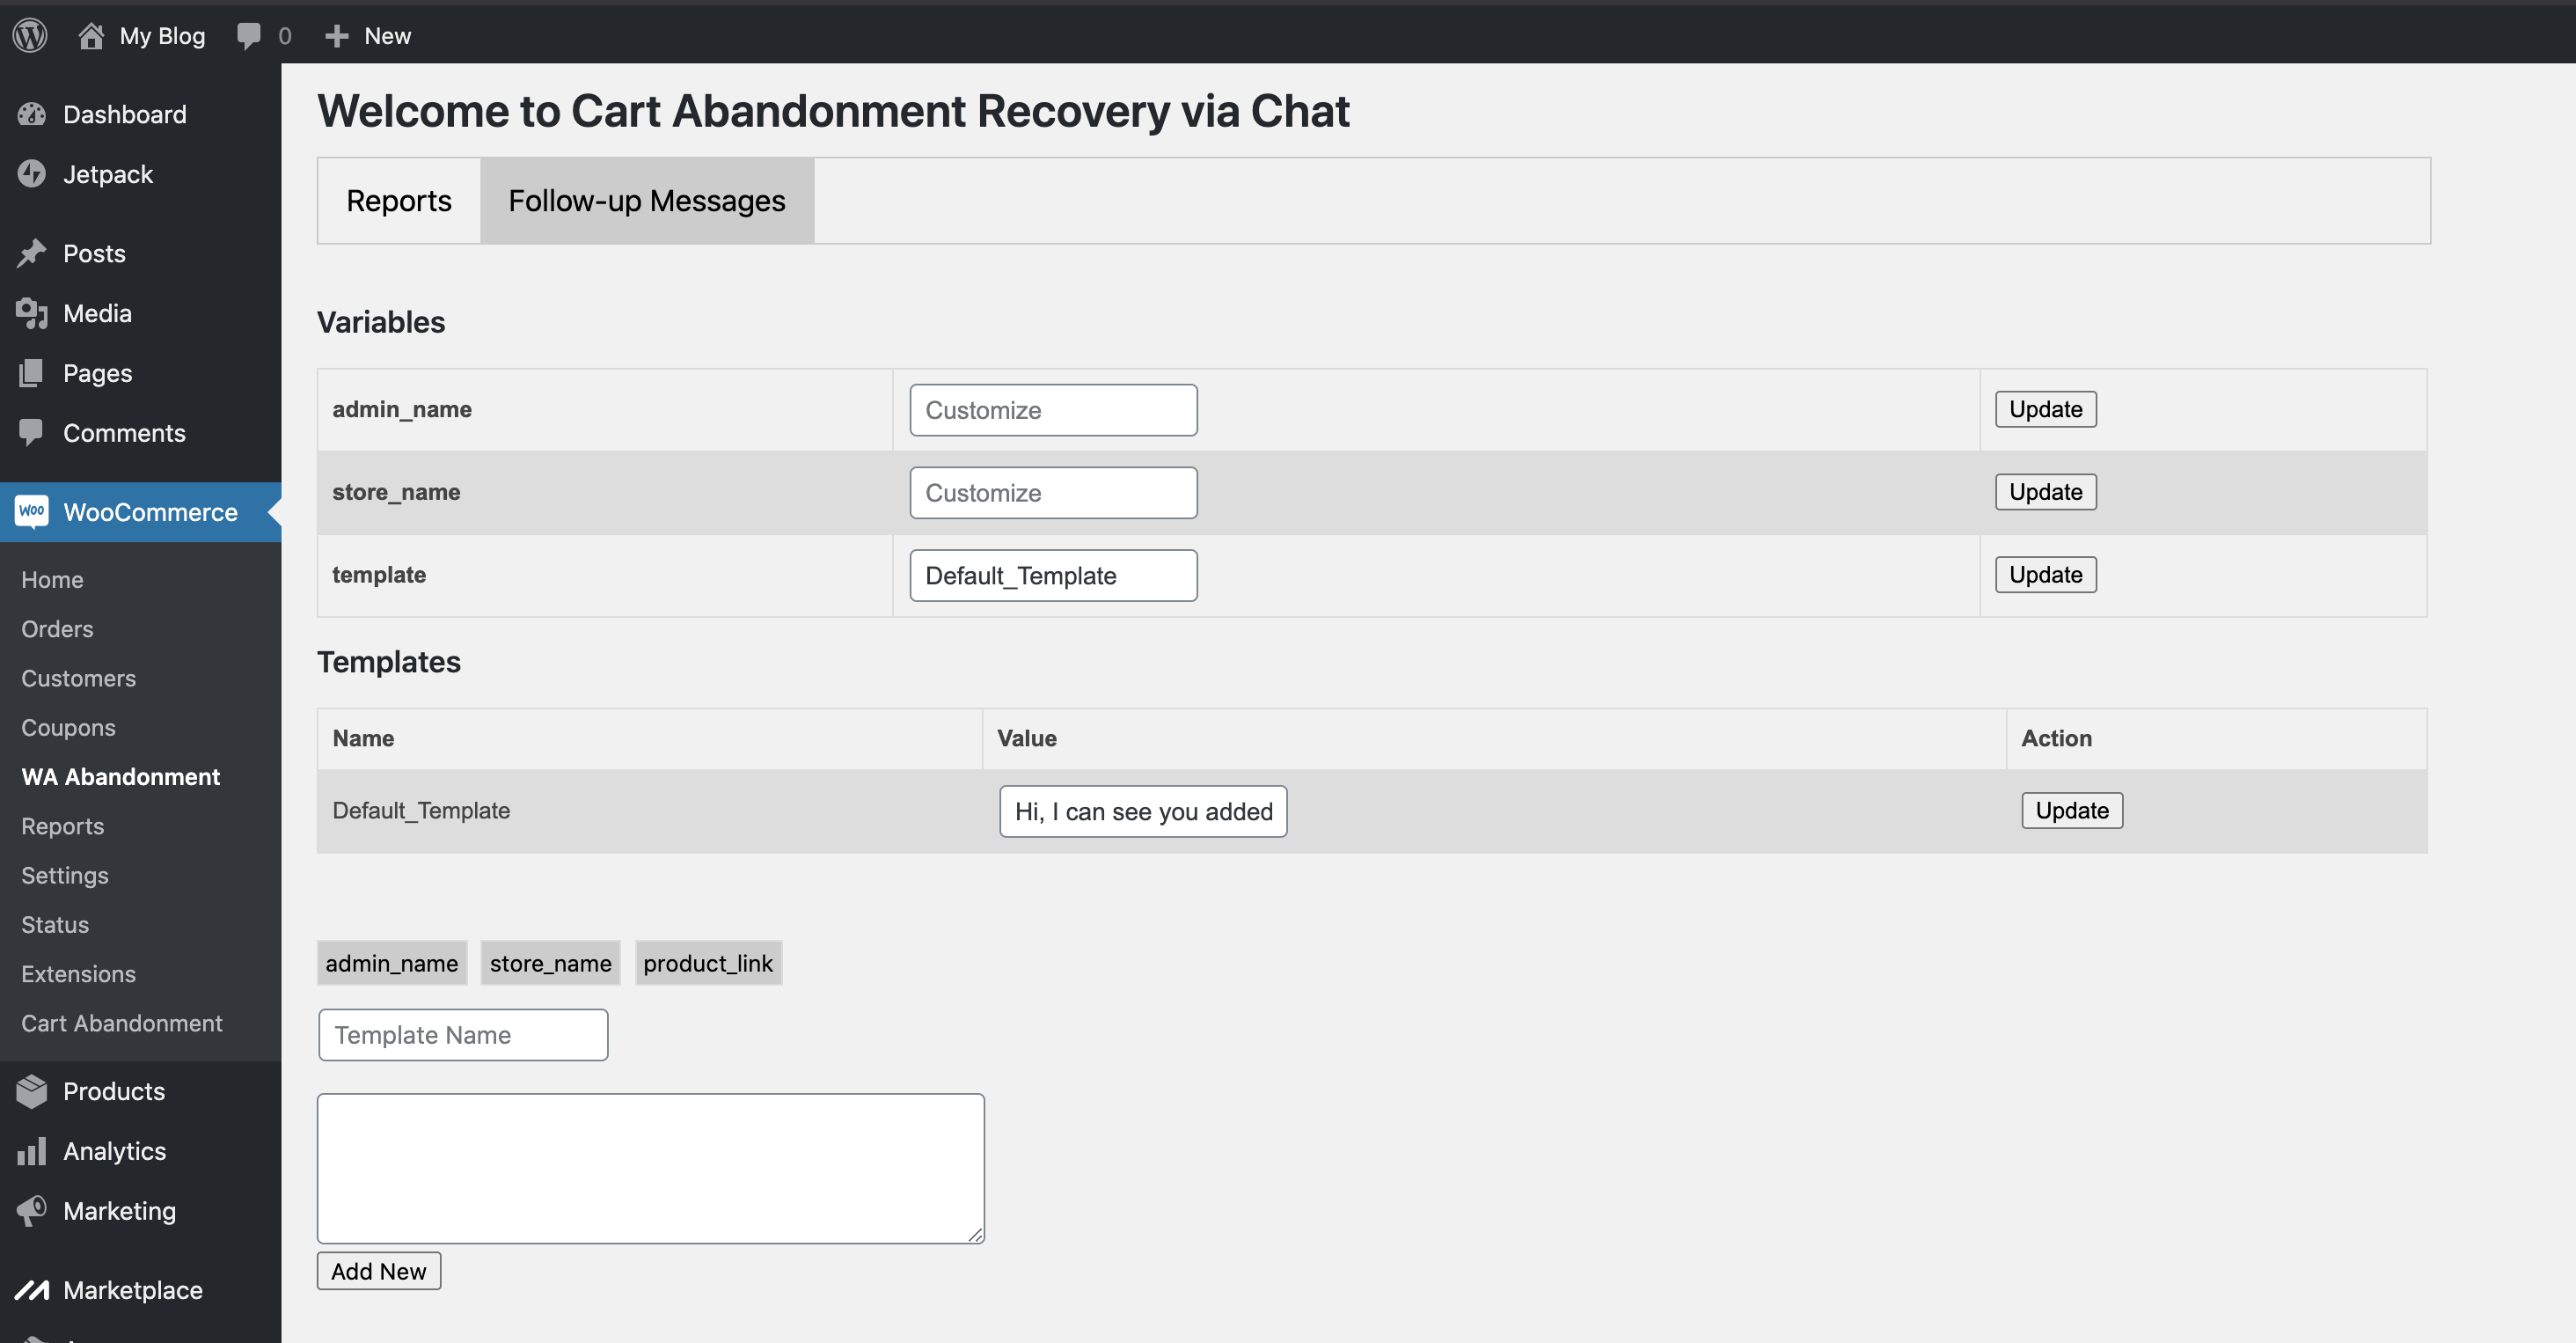Click the Analytics bar chart icon
Image resolution: width=2576 pixels, height=1343 pixels.
click(x=32, y=1151)
